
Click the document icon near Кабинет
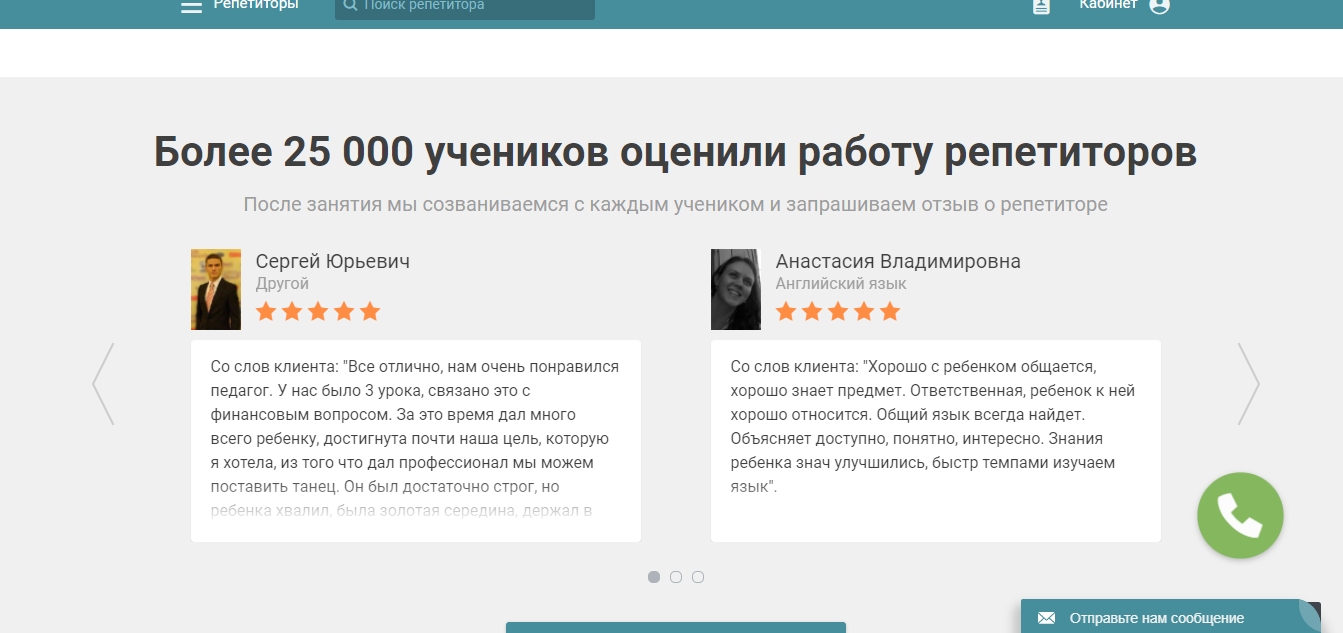[x=1040, y=5]
